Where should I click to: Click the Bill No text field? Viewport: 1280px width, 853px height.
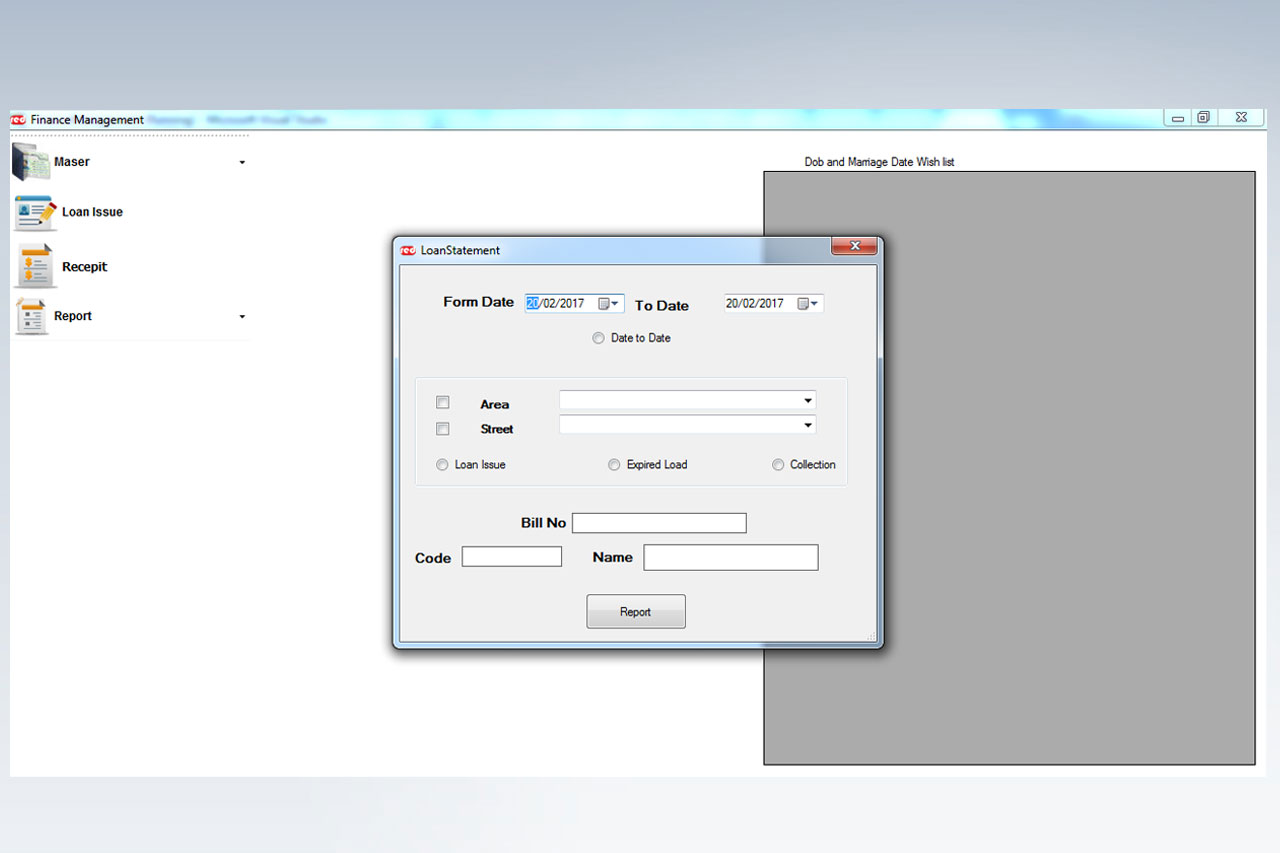coord(659,523)
